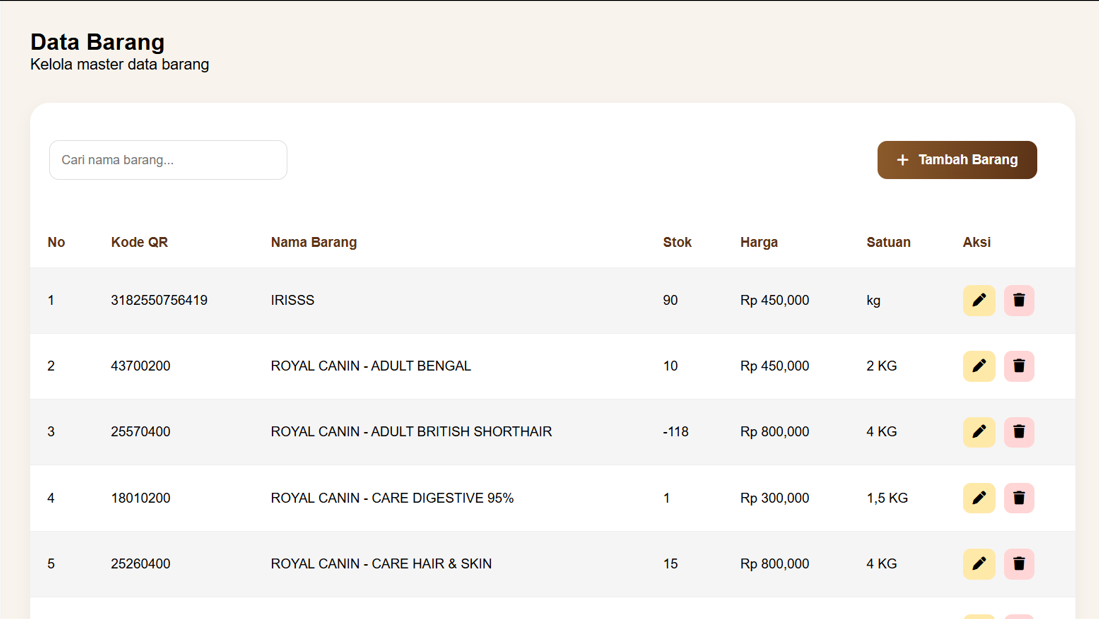1099x619 pixels.
Task: Click ROYAL CANIN - CARE DIGESTIVE 95% name
Action: pos(392,498)
